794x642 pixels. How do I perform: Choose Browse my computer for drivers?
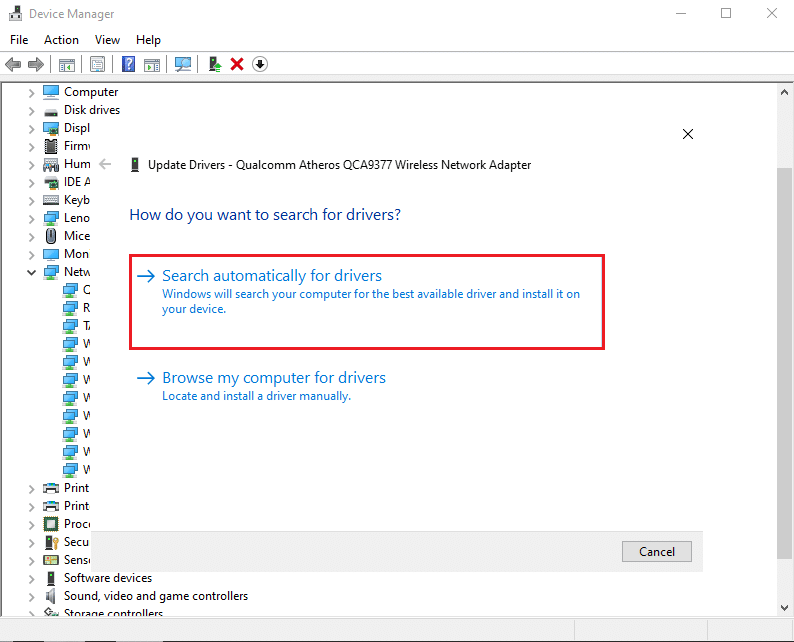coord(273,378)
